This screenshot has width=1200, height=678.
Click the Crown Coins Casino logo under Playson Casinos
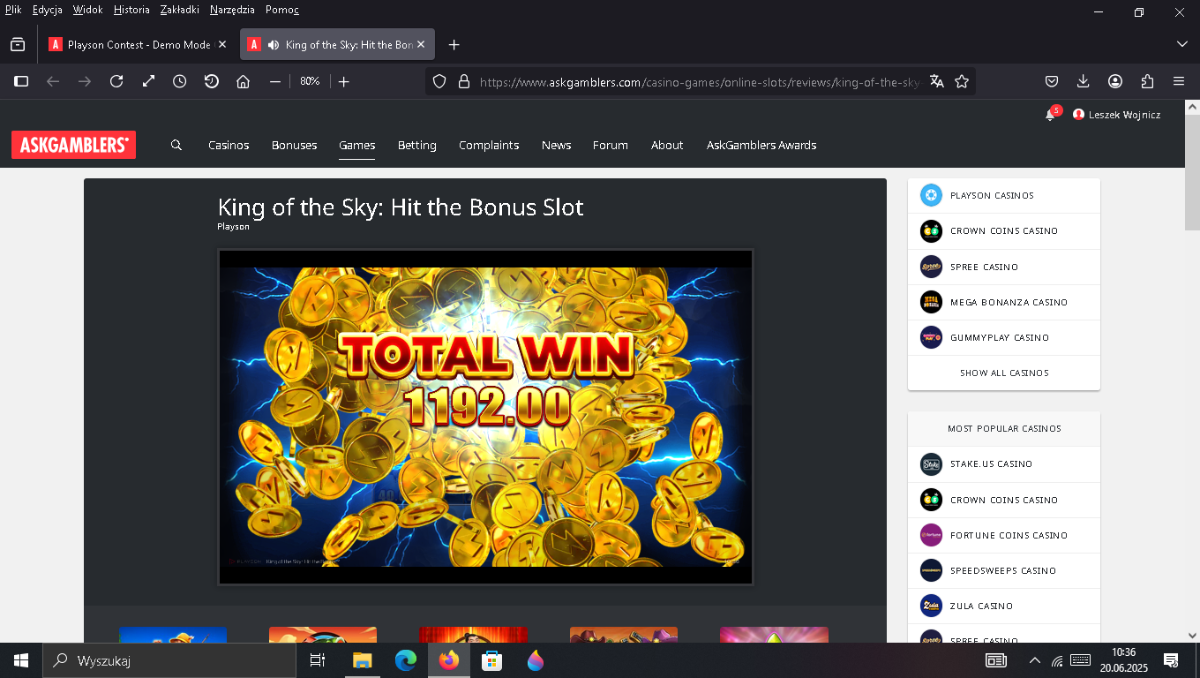point(931,231)
